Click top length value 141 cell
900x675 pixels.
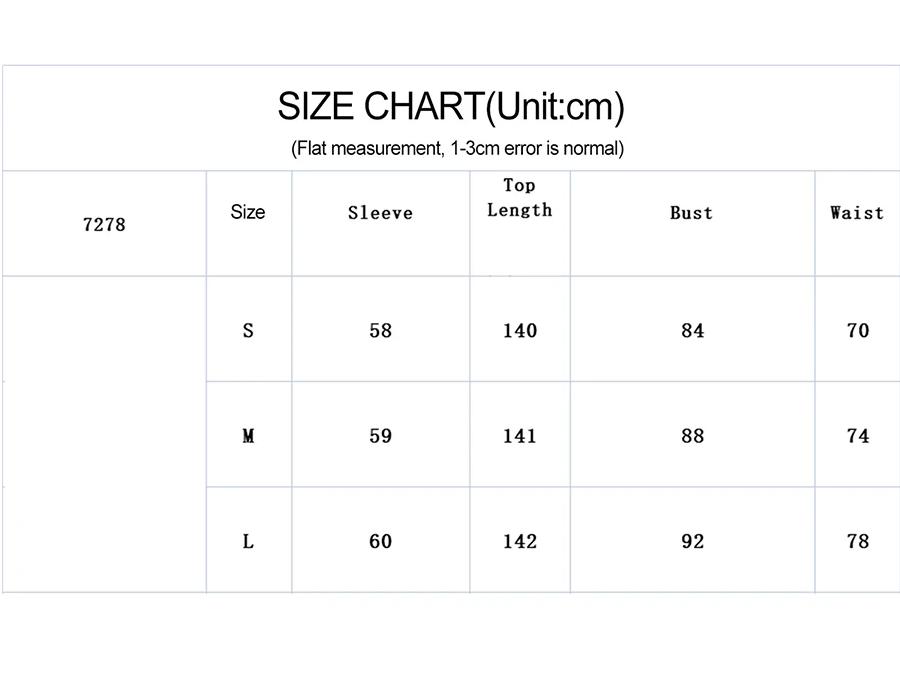point(519,436)
